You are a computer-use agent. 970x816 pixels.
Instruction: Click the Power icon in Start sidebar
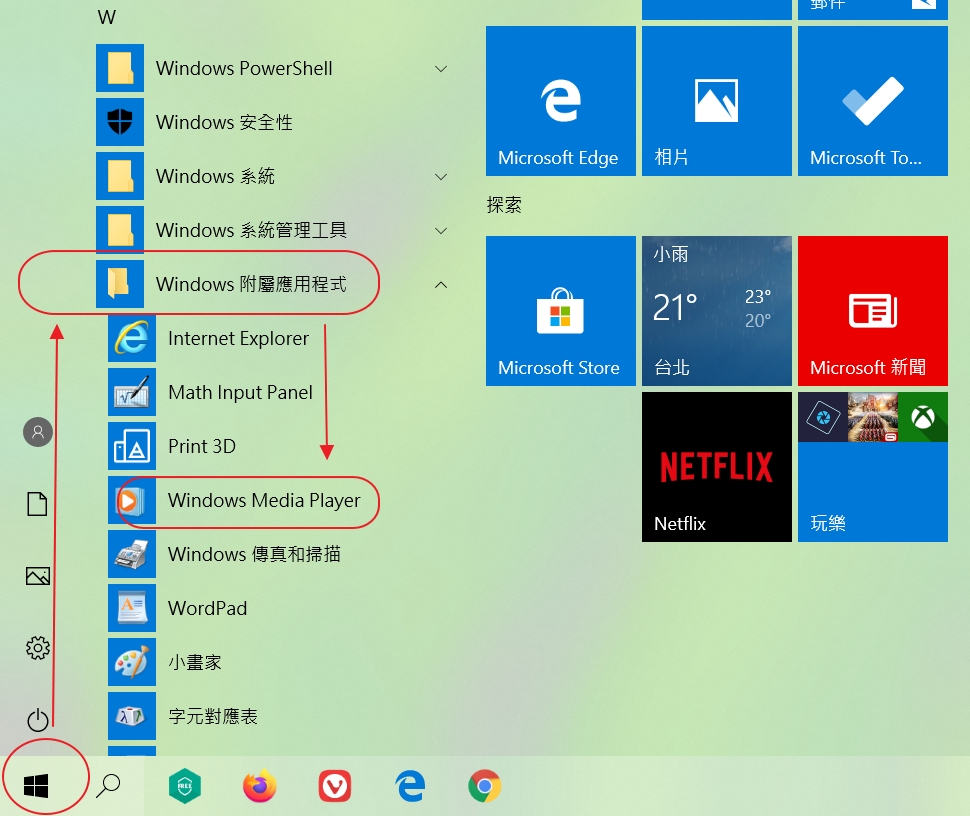tap(38, 719)
